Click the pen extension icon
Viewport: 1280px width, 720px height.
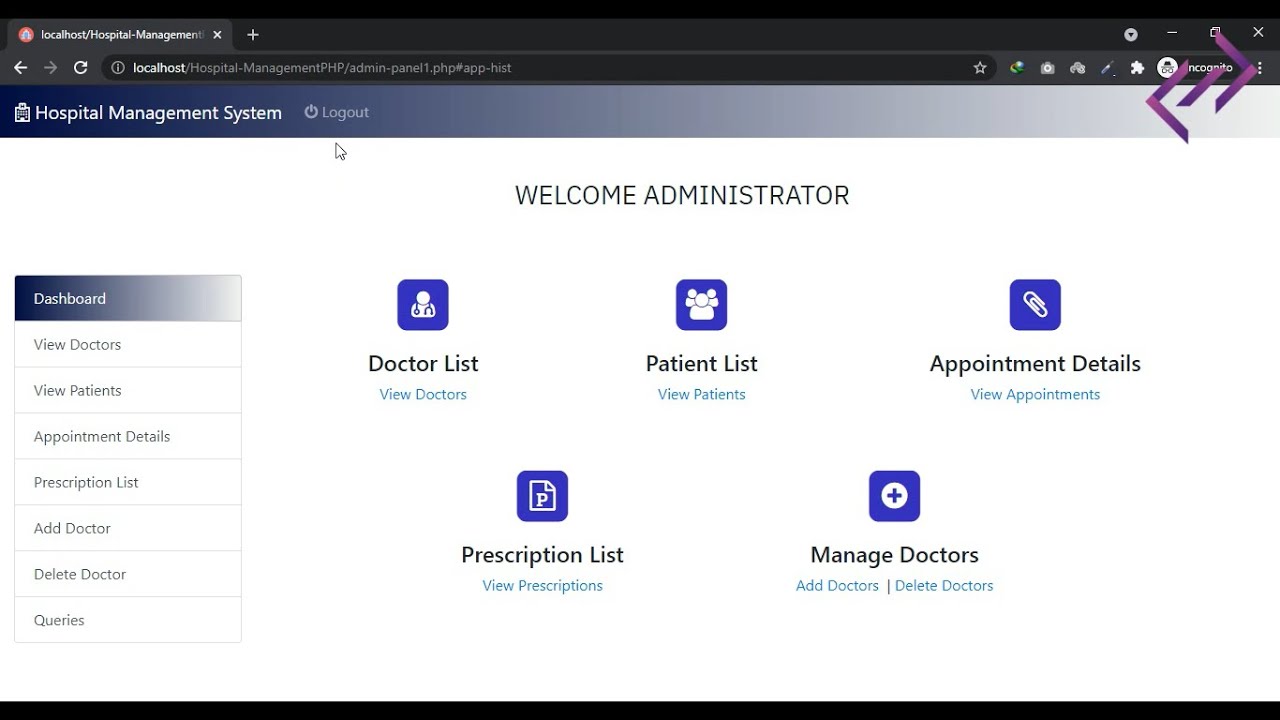(x=1107, y=68)
